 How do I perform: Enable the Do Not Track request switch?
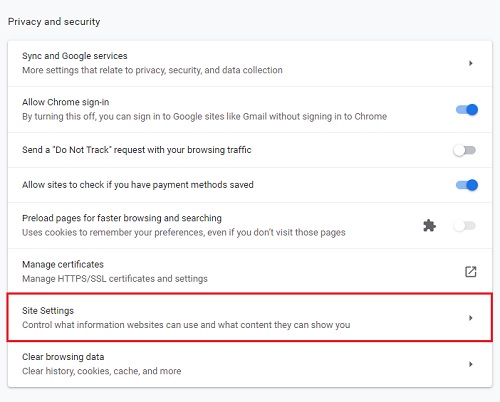click(x=464, y=150)
